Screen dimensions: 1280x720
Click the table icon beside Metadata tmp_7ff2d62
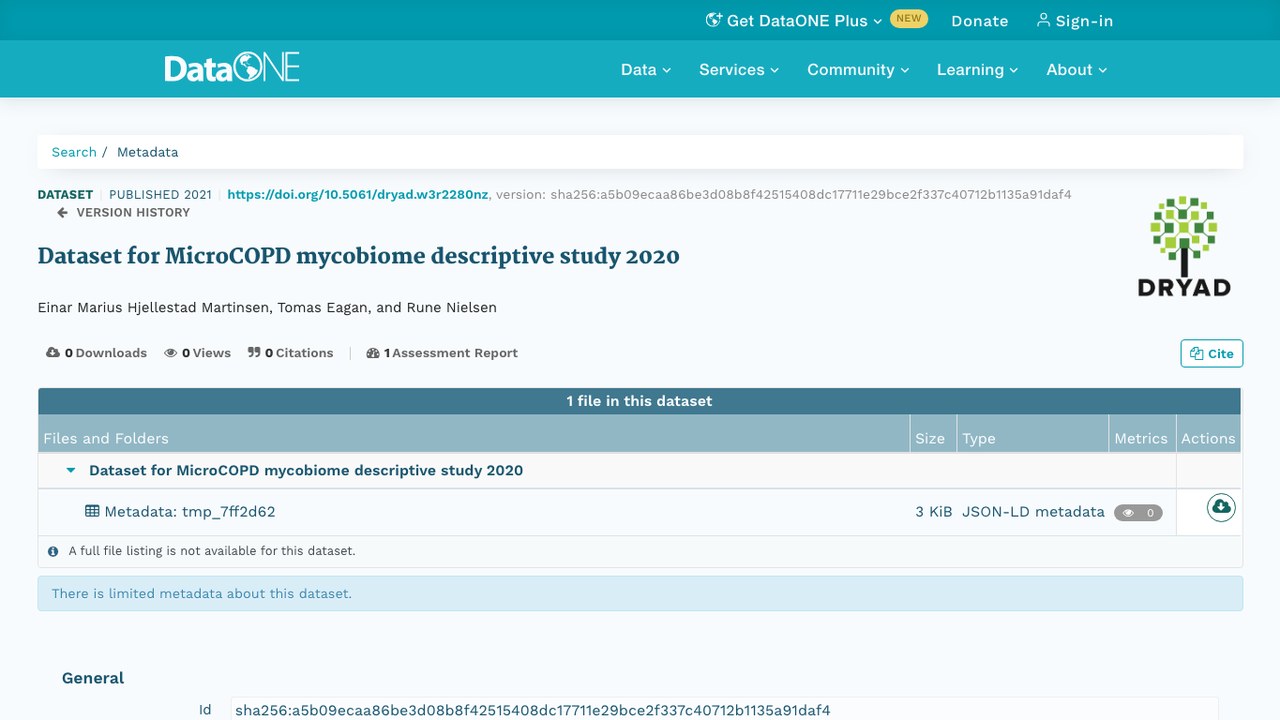(x=92, y=511)
